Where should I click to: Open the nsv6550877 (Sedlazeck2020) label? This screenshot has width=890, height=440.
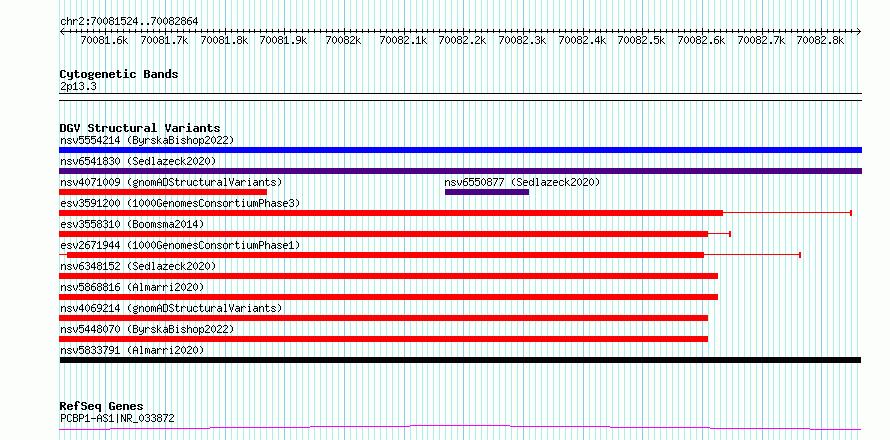pyautogui.click(x=522, y=182)
